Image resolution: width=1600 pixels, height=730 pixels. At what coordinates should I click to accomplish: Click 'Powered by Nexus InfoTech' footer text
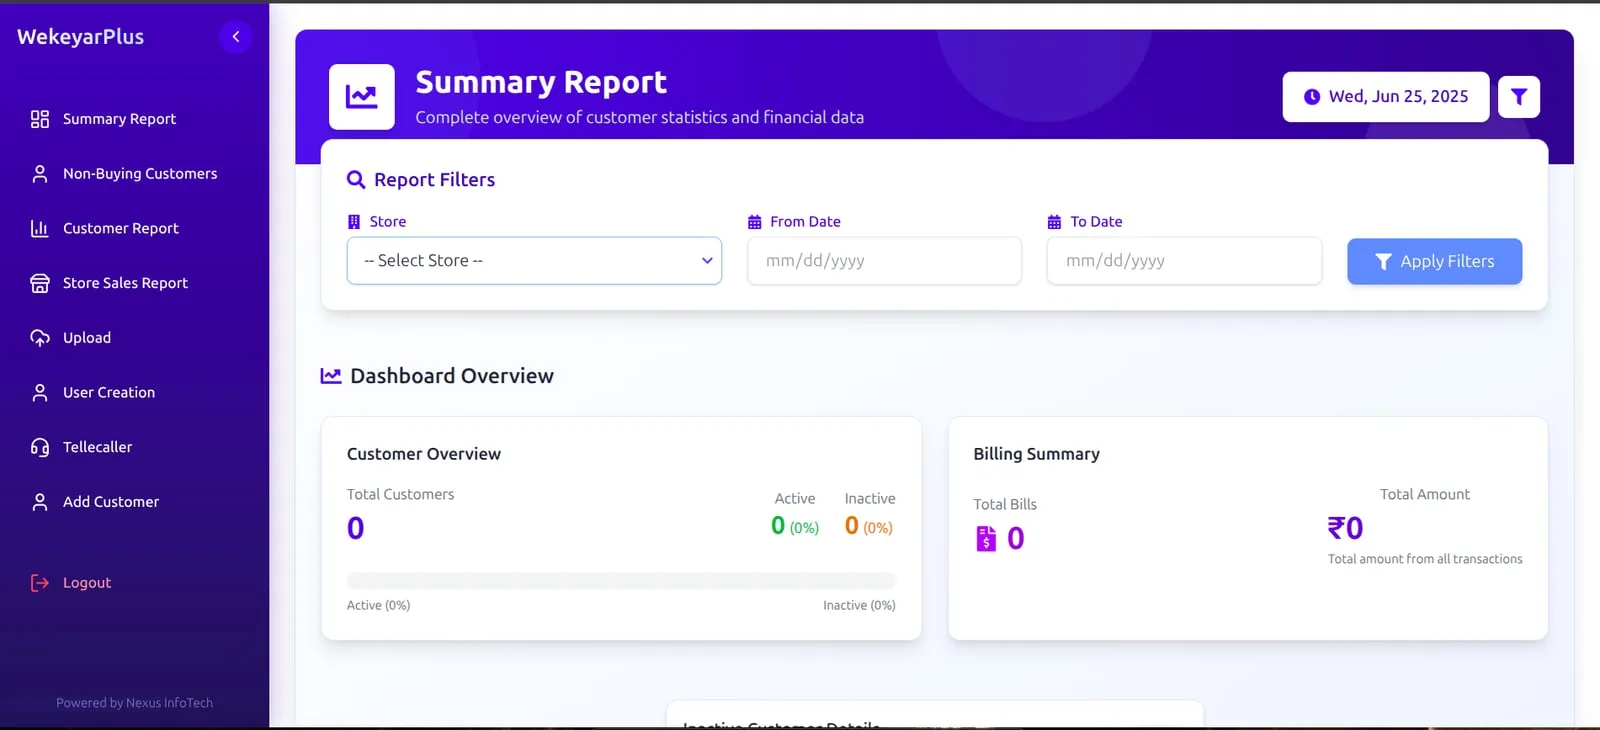click(134, 703)
